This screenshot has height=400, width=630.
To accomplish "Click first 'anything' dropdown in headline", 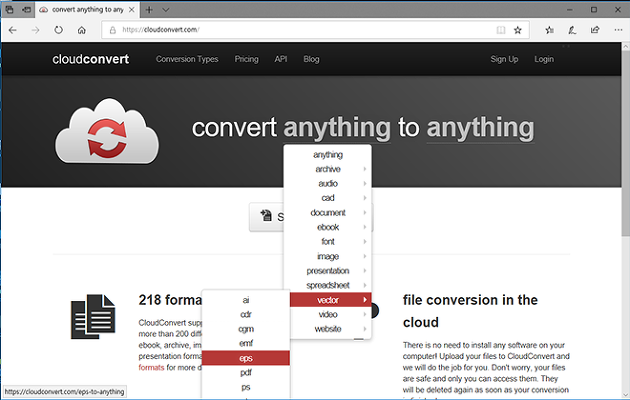I will pos(337,129).
